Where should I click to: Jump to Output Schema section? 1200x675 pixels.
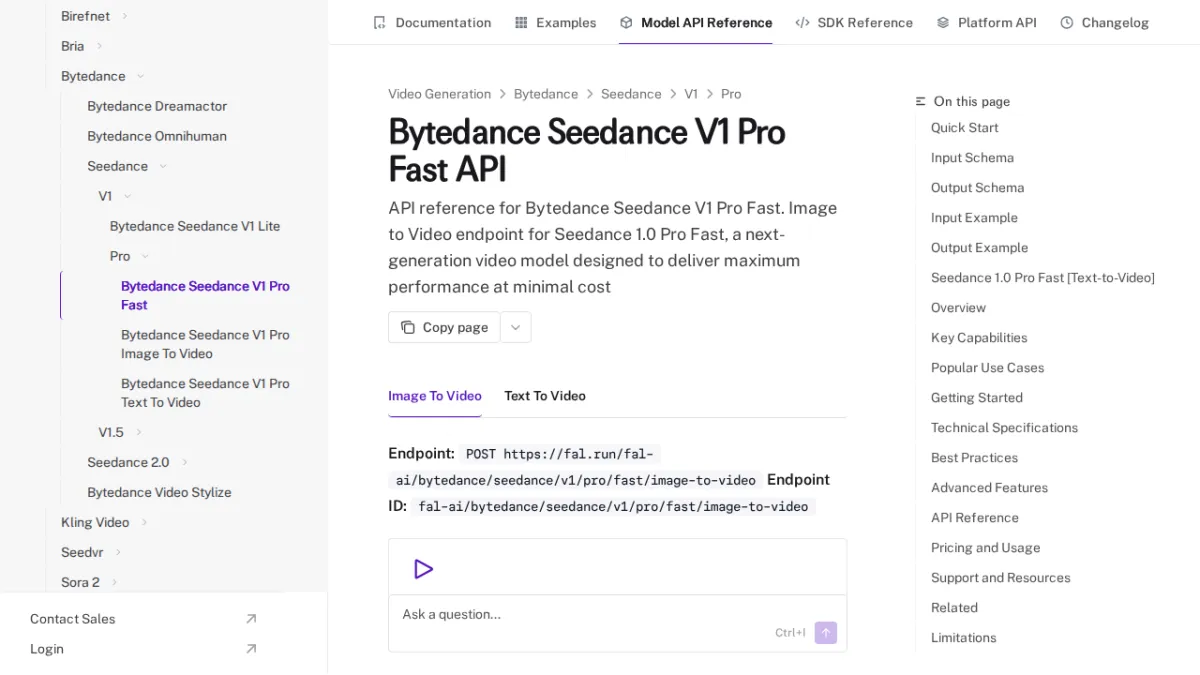tap(977, 188)
